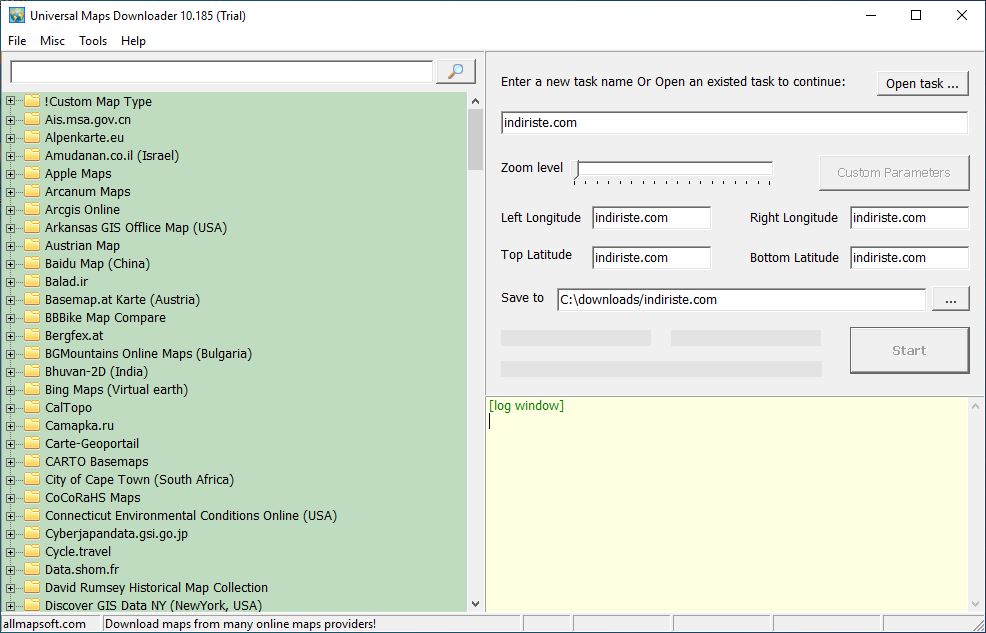The width and height of the screenshot is (986, 633).
Task: Open the File menu
Action: coord(17,41)
